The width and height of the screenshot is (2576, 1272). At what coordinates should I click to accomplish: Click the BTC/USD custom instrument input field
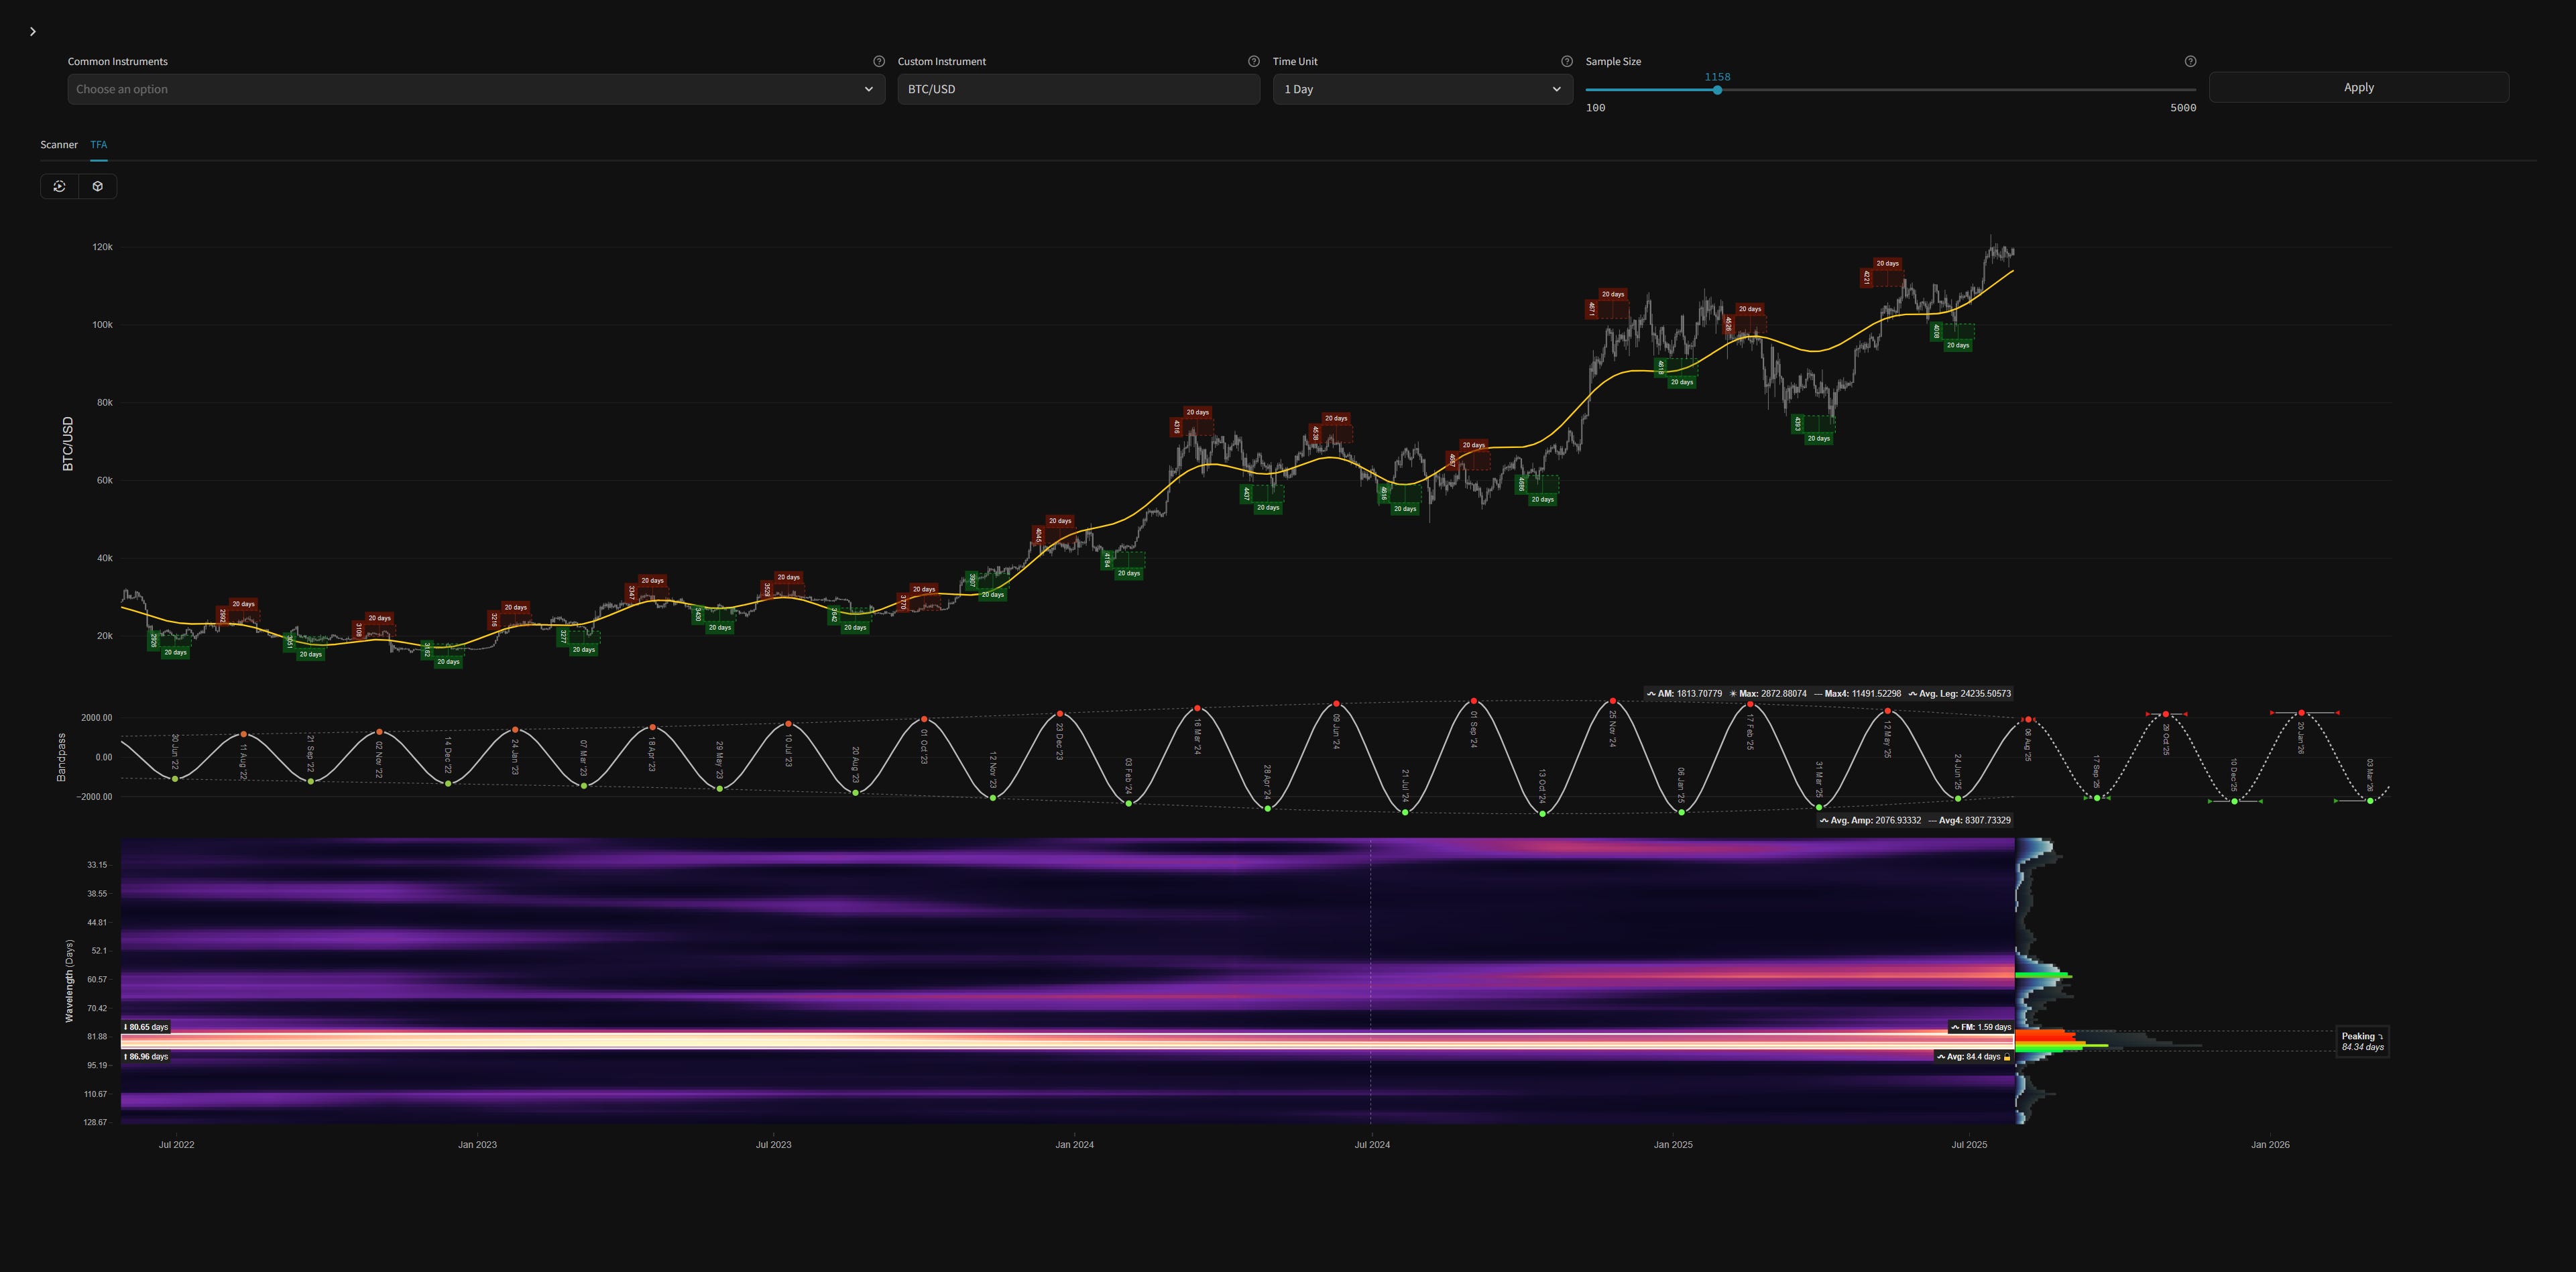(x=1078, y=89)
